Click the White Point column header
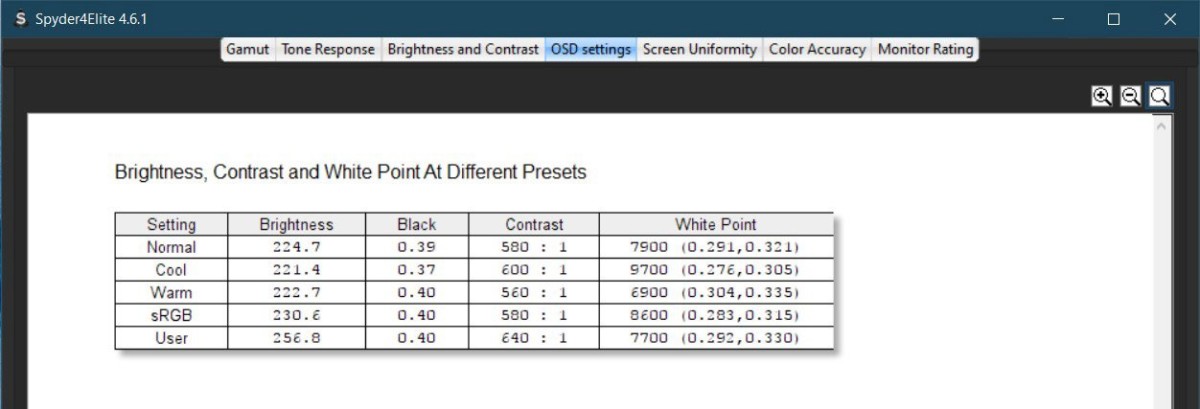This screenshot has width=1200, height=409. click(x=715, y=224)
